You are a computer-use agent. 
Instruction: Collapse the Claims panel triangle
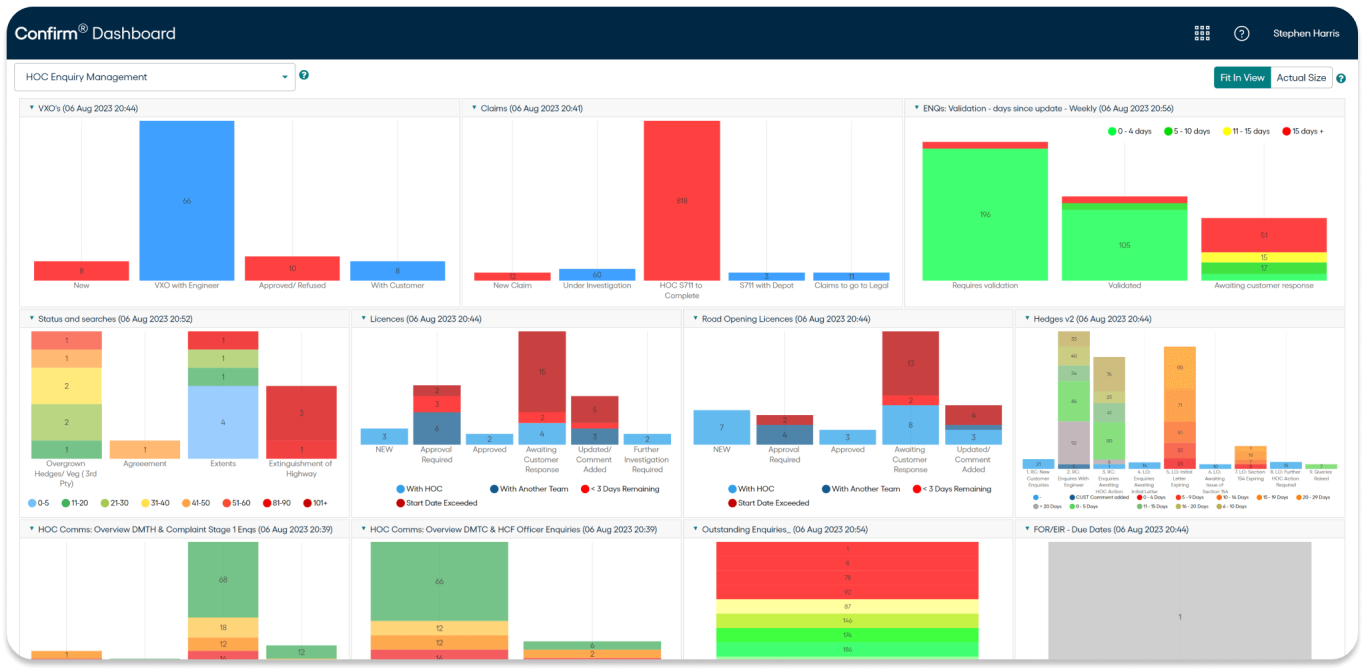pyautogui.click(x=473, y=108)
